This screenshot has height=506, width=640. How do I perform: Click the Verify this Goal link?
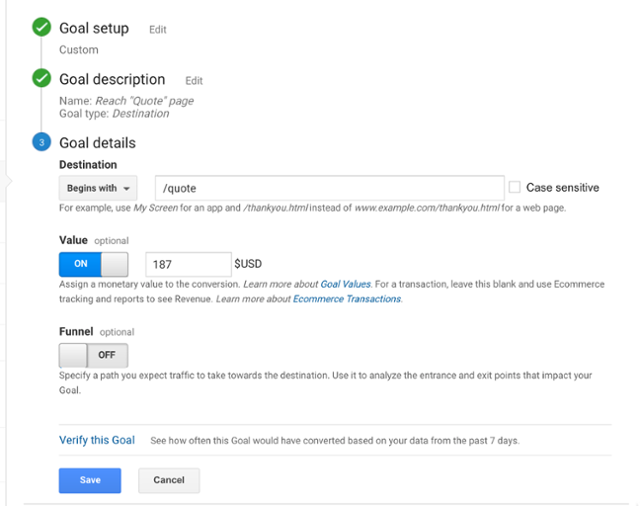click(x=97, y=440)
